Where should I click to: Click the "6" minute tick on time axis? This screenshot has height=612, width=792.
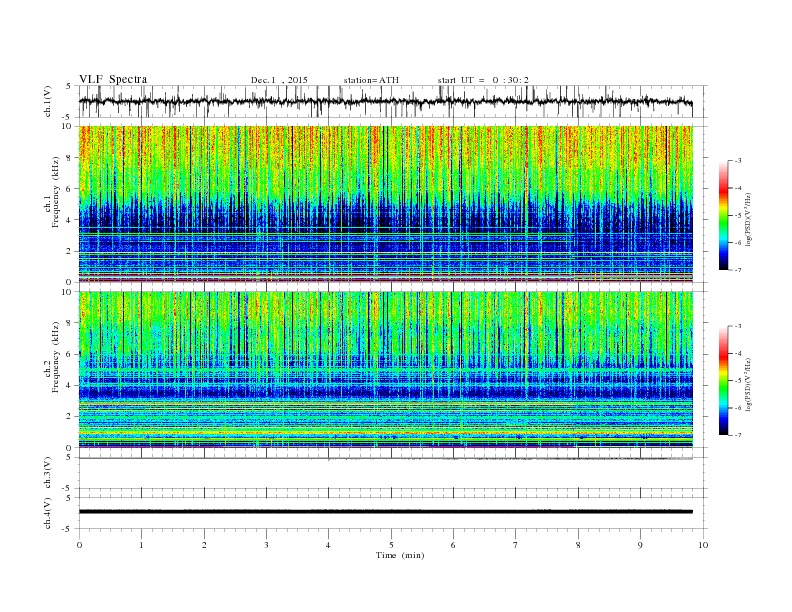453,545
